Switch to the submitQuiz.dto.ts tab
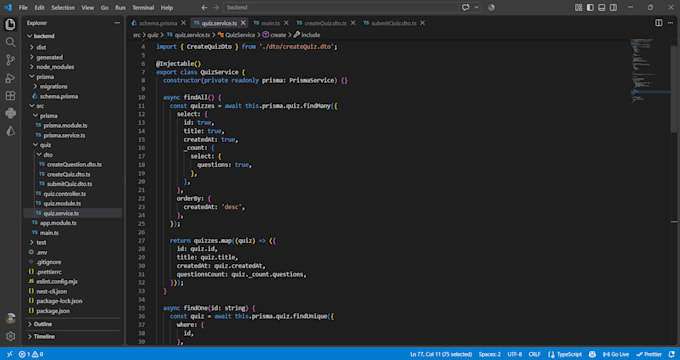680x360 pixels. coord(393,23)
